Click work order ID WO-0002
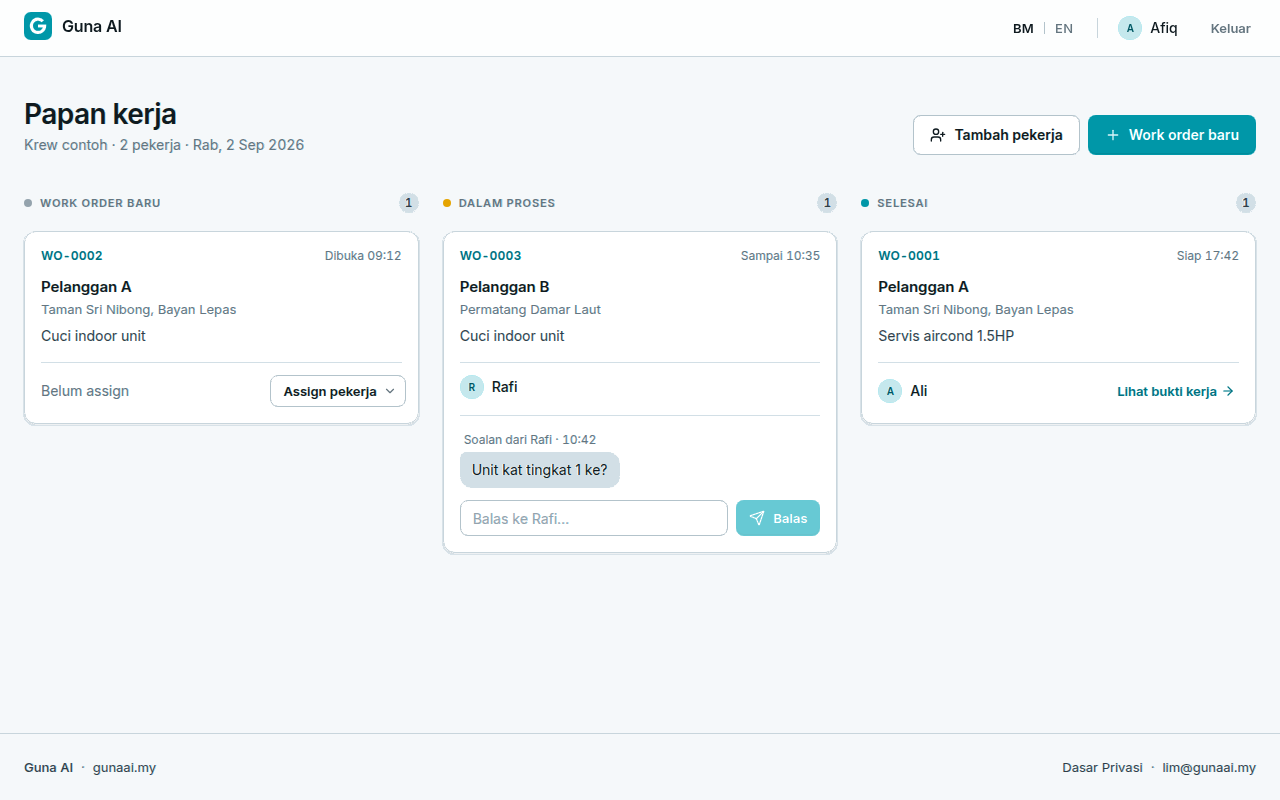1280x800 pixels. coord(72,256)
